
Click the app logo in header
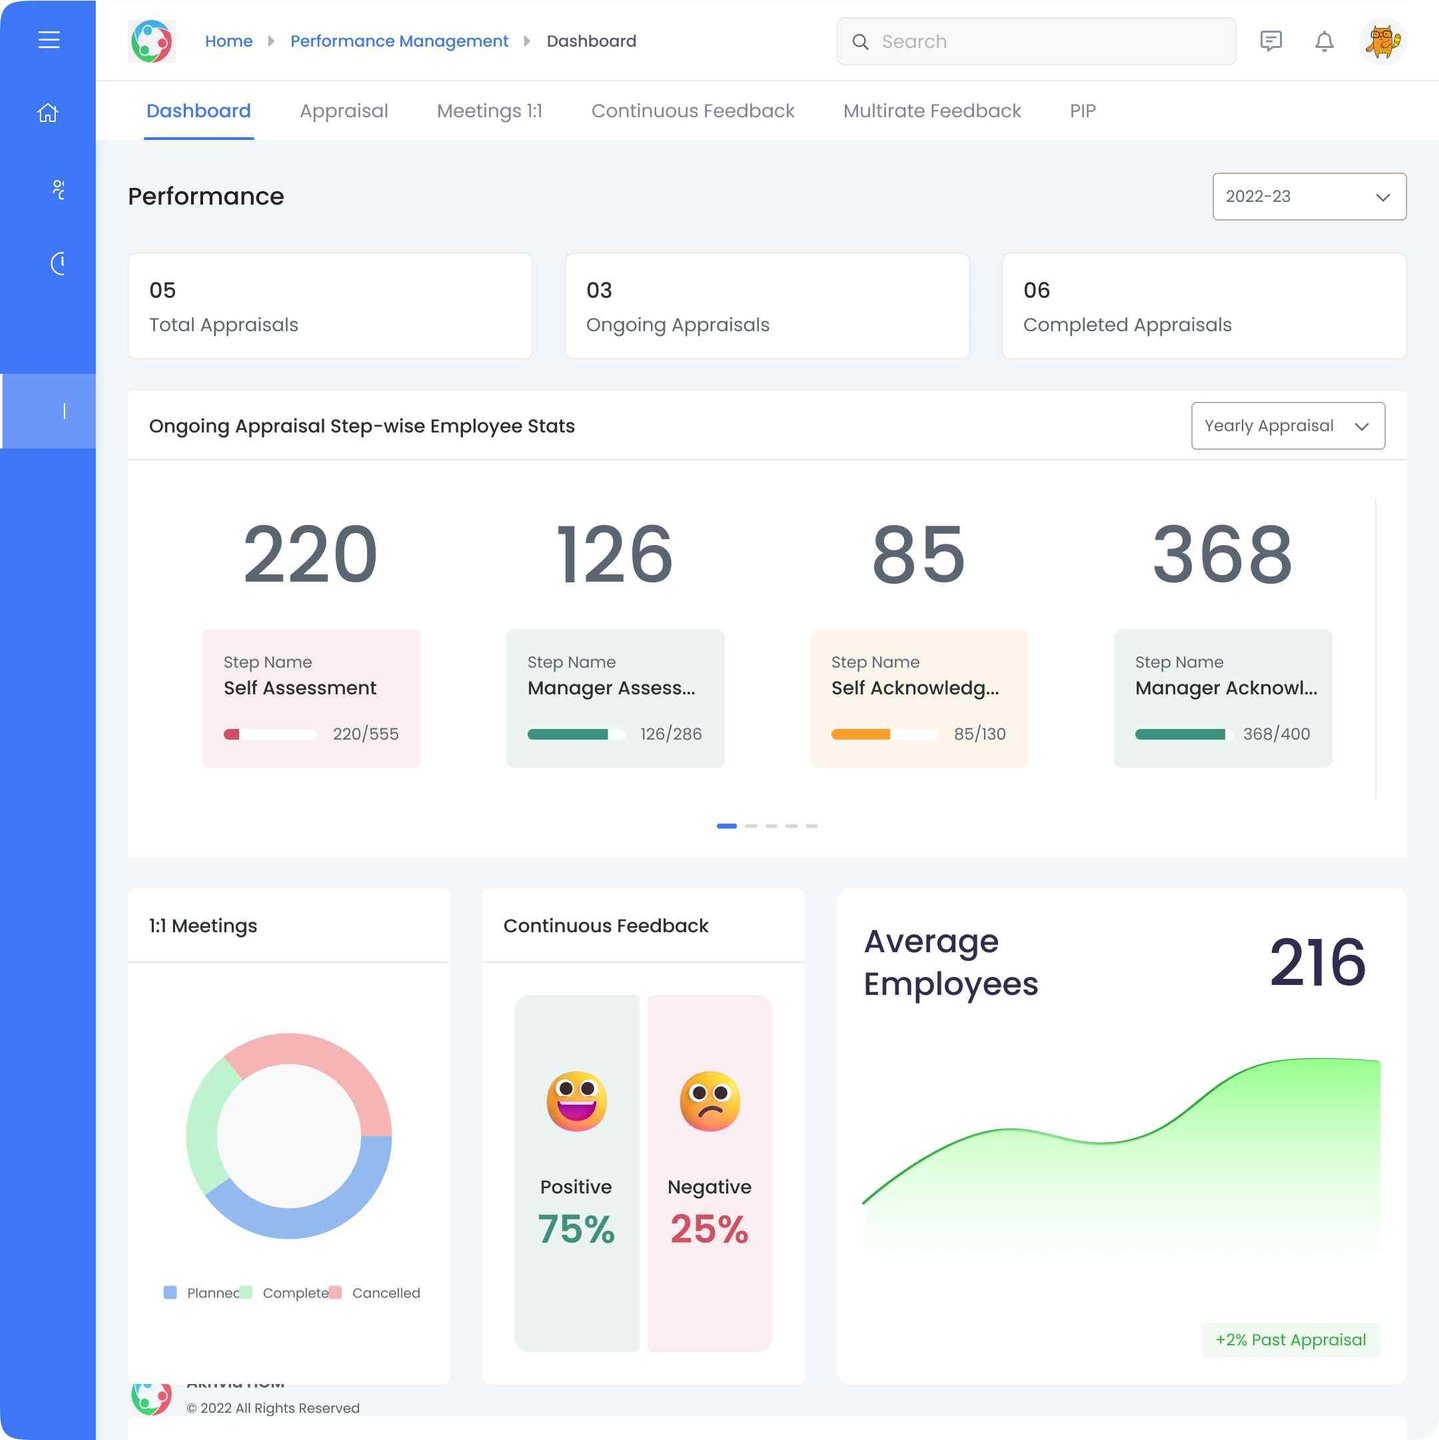point(152,41)
